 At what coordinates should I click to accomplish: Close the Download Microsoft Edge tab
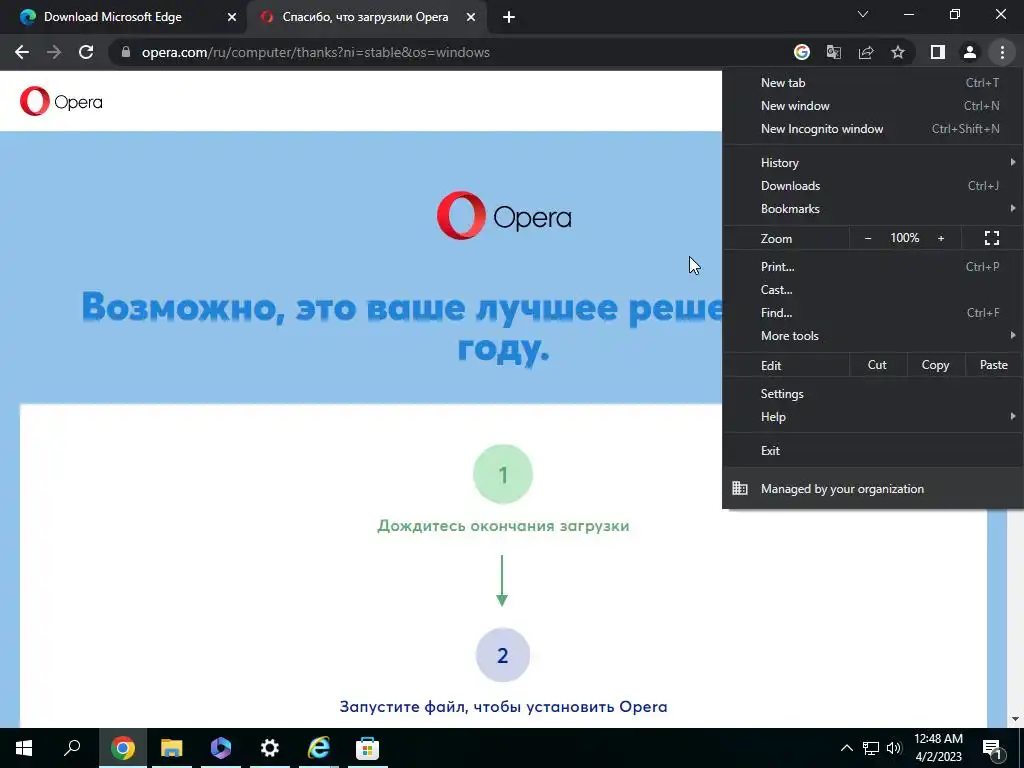pyautogui.click(x=232, y=18)
